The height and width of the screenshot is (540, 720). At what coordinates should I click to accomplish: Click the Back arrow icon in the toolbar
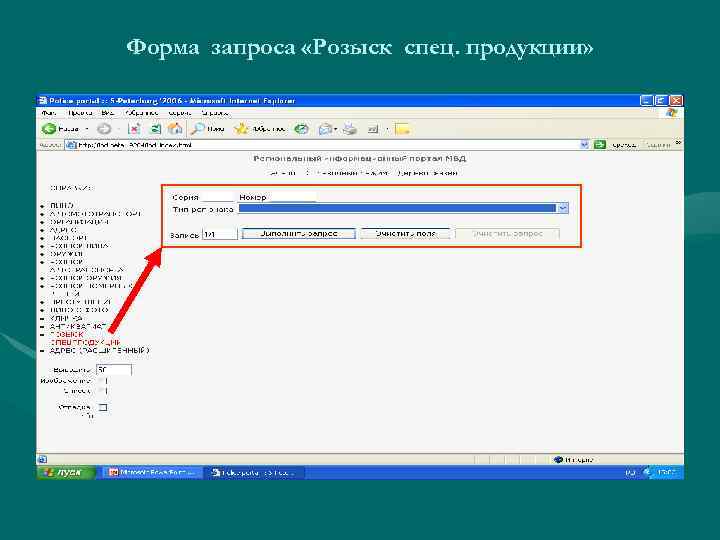(49, 129)
